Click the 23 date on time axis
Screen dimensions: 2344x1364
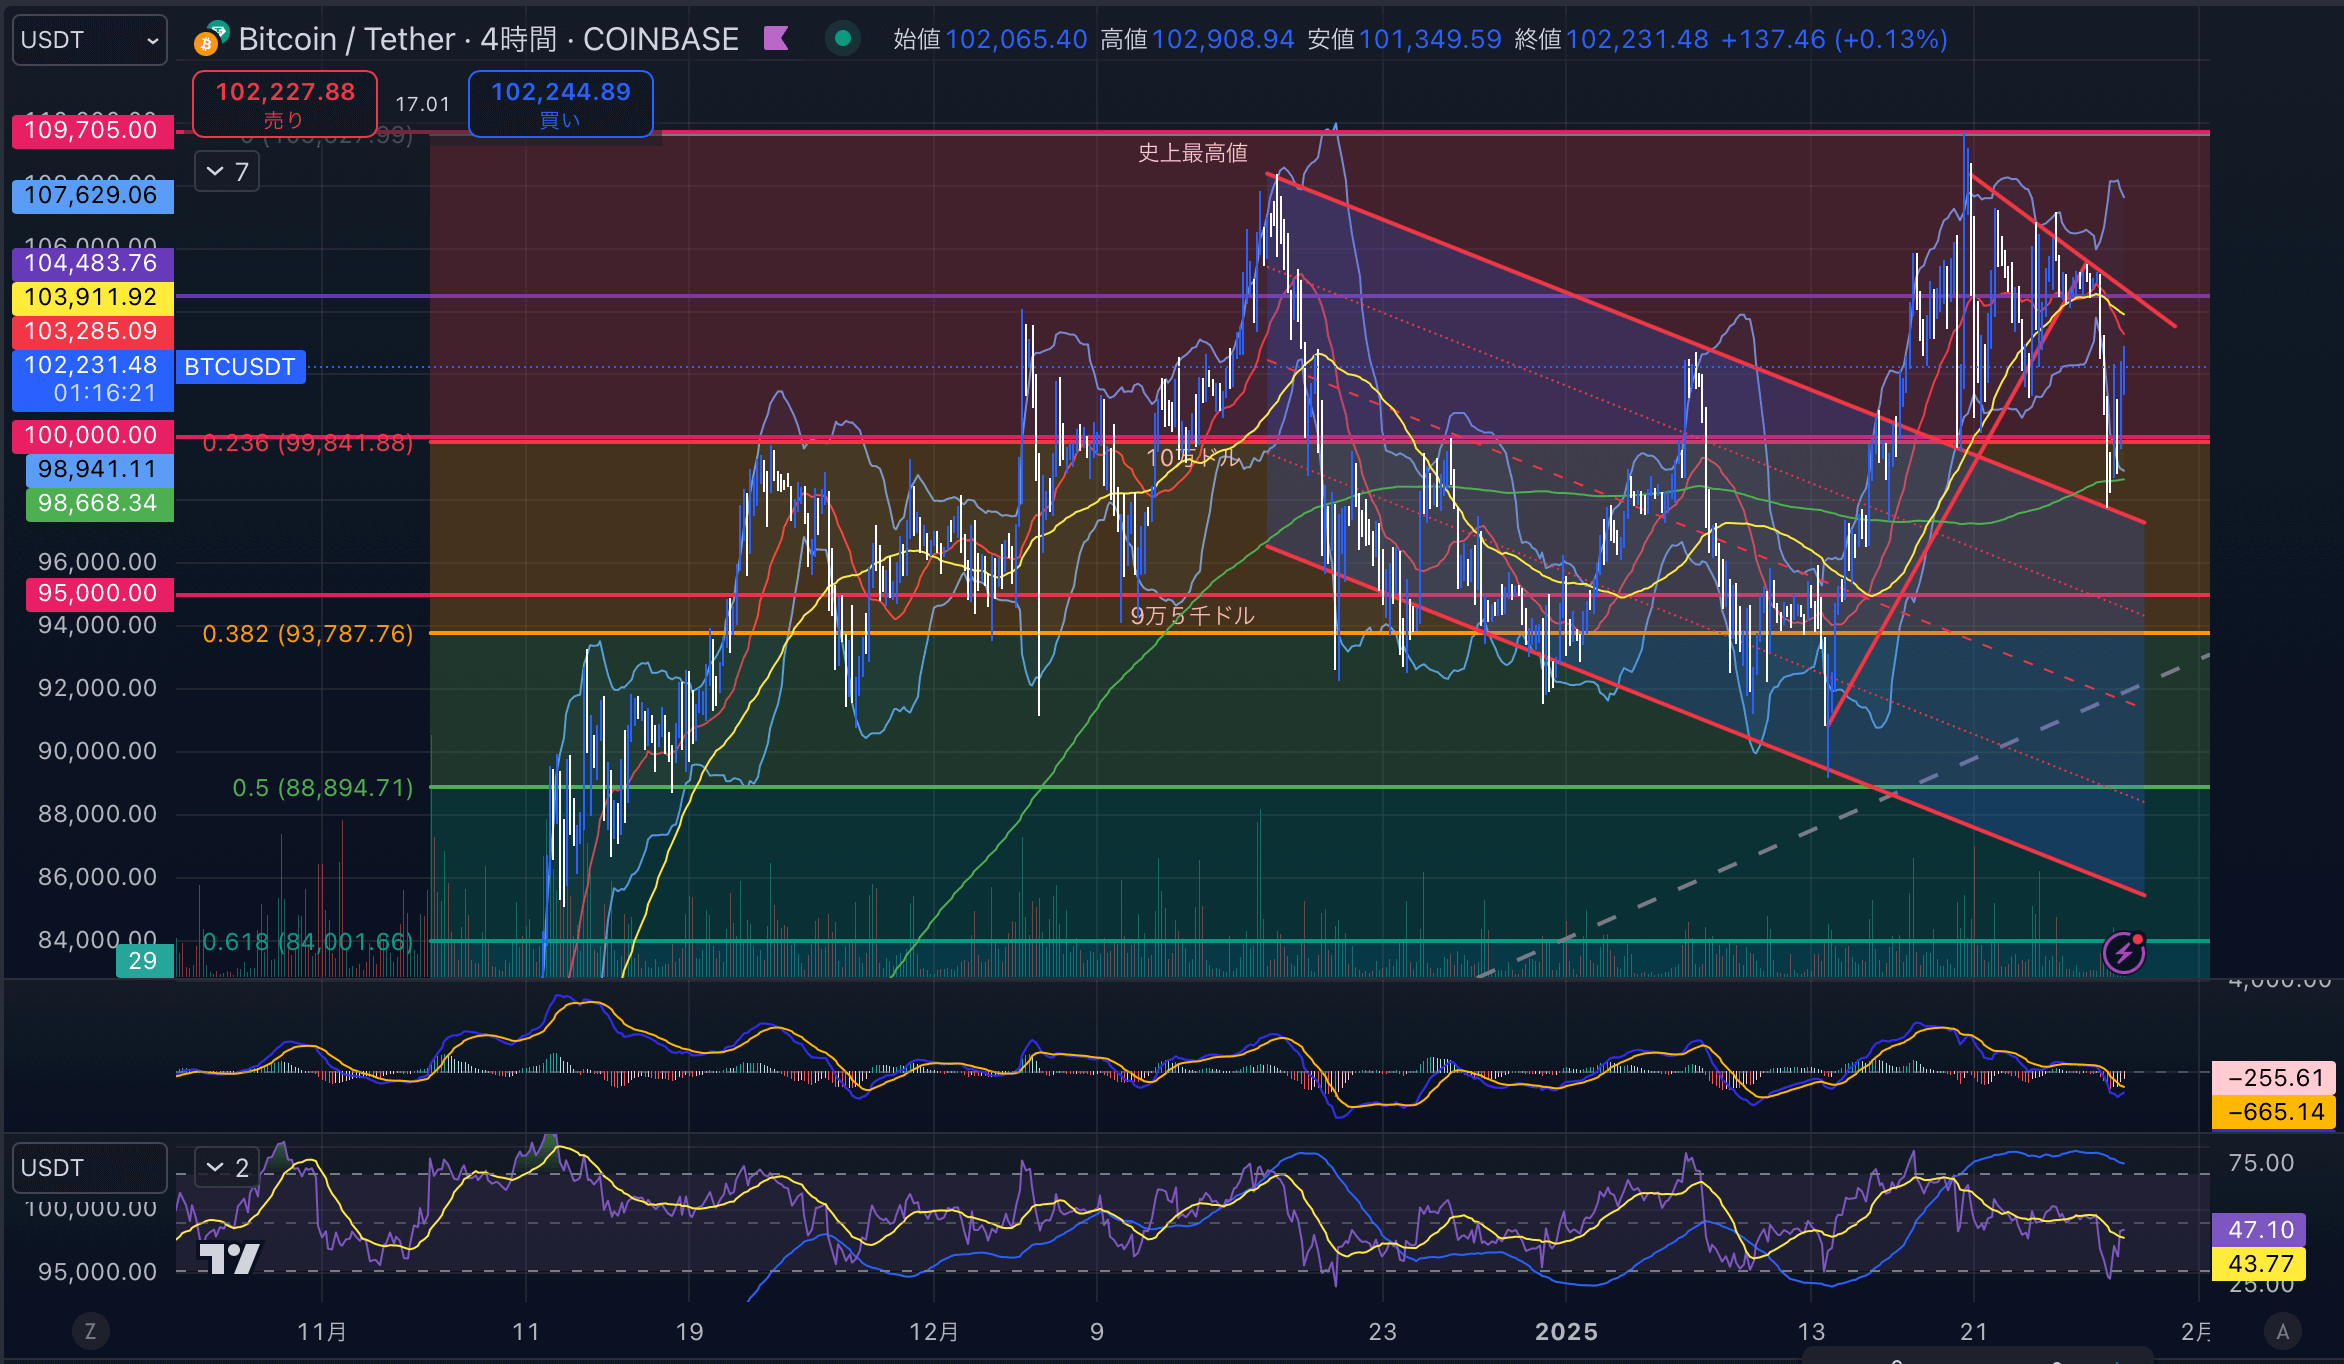[1382, 1332]
